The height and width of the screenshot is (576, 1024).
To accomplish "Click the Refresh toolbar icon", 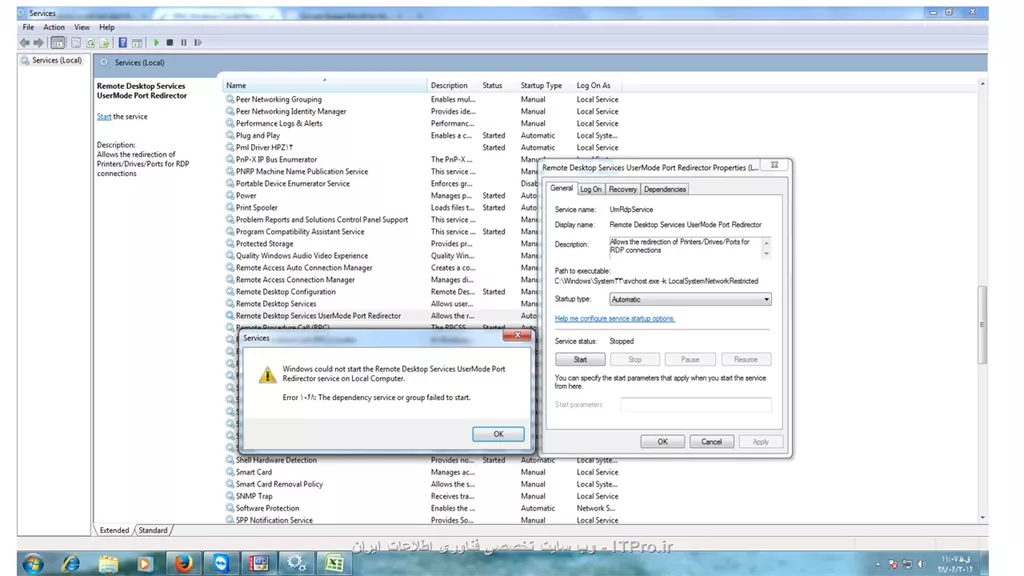I will [90, 42].
